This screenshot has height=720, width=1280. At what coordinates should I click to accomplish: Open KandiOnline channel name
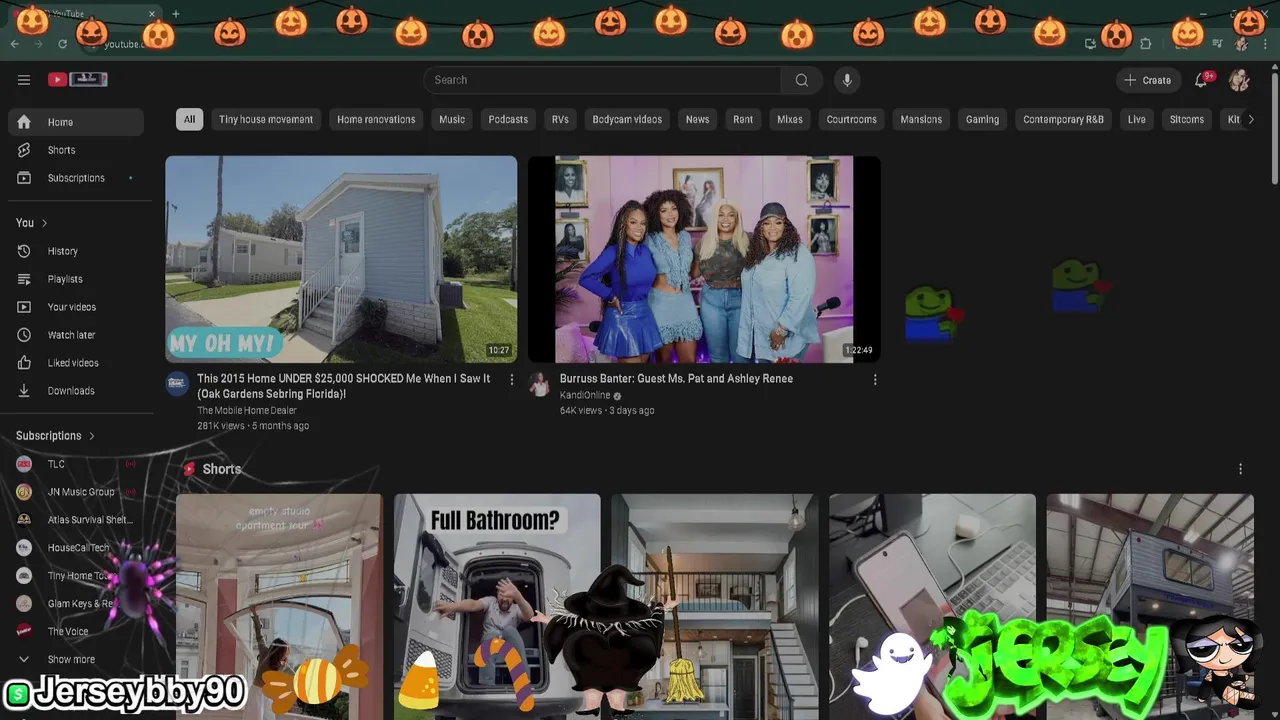click(585, 395)
